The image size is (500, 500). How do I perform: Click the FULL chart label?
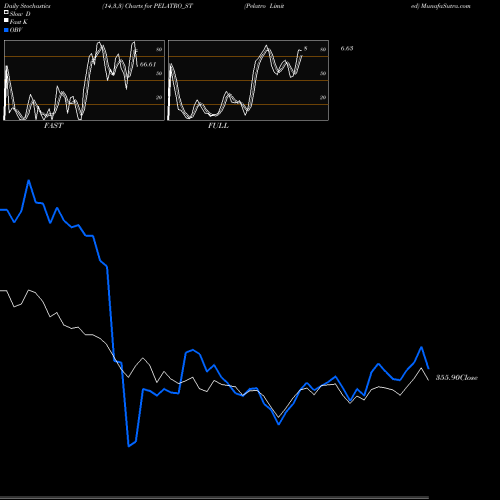[218, 126]
